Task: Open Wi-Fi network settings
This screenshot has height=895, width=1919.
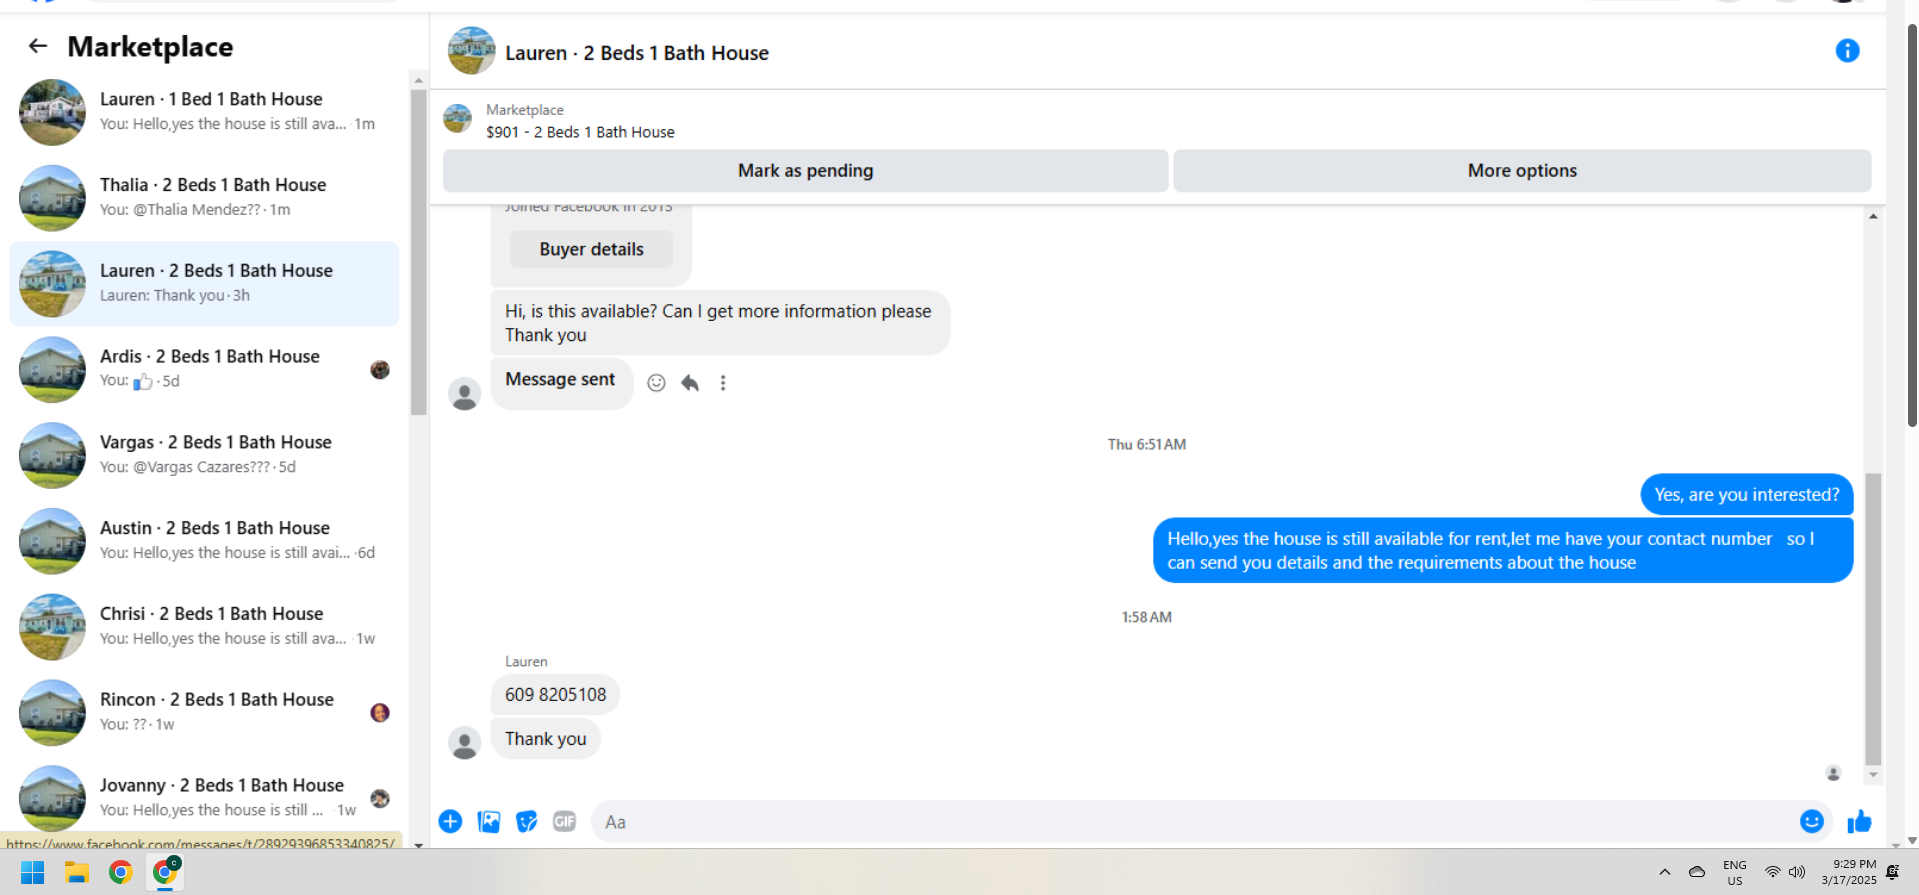Action: [x=1772, y=872]
